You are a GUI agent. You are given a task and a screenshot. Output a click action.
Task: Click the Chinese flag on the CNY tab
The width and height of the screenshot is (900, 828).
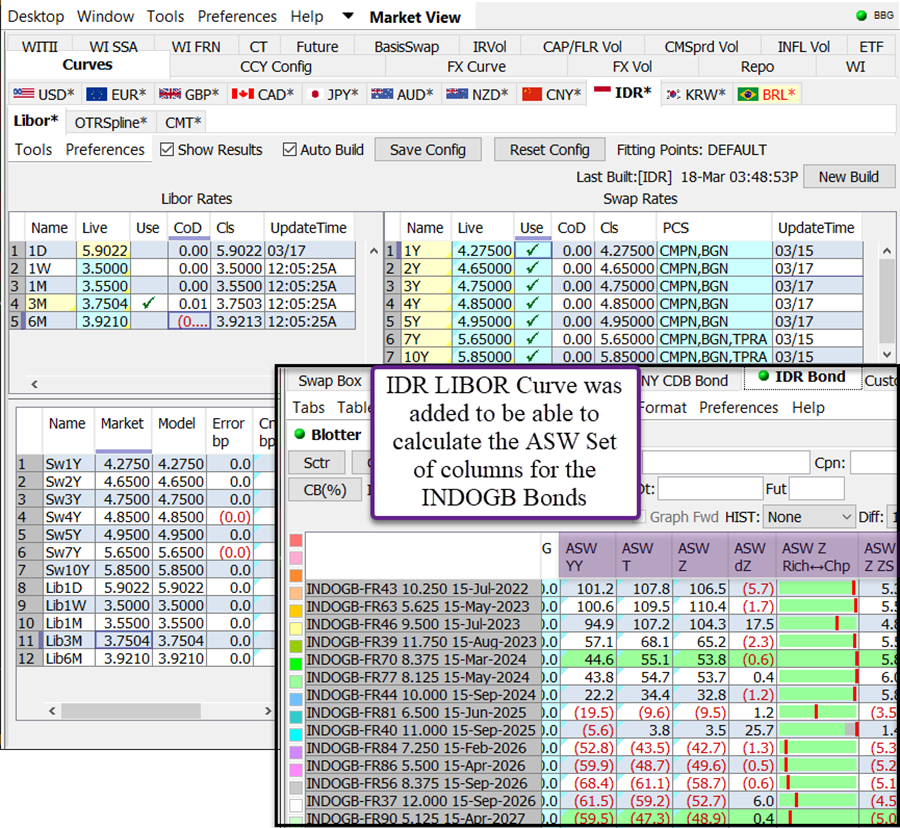[x=532, y=94]
